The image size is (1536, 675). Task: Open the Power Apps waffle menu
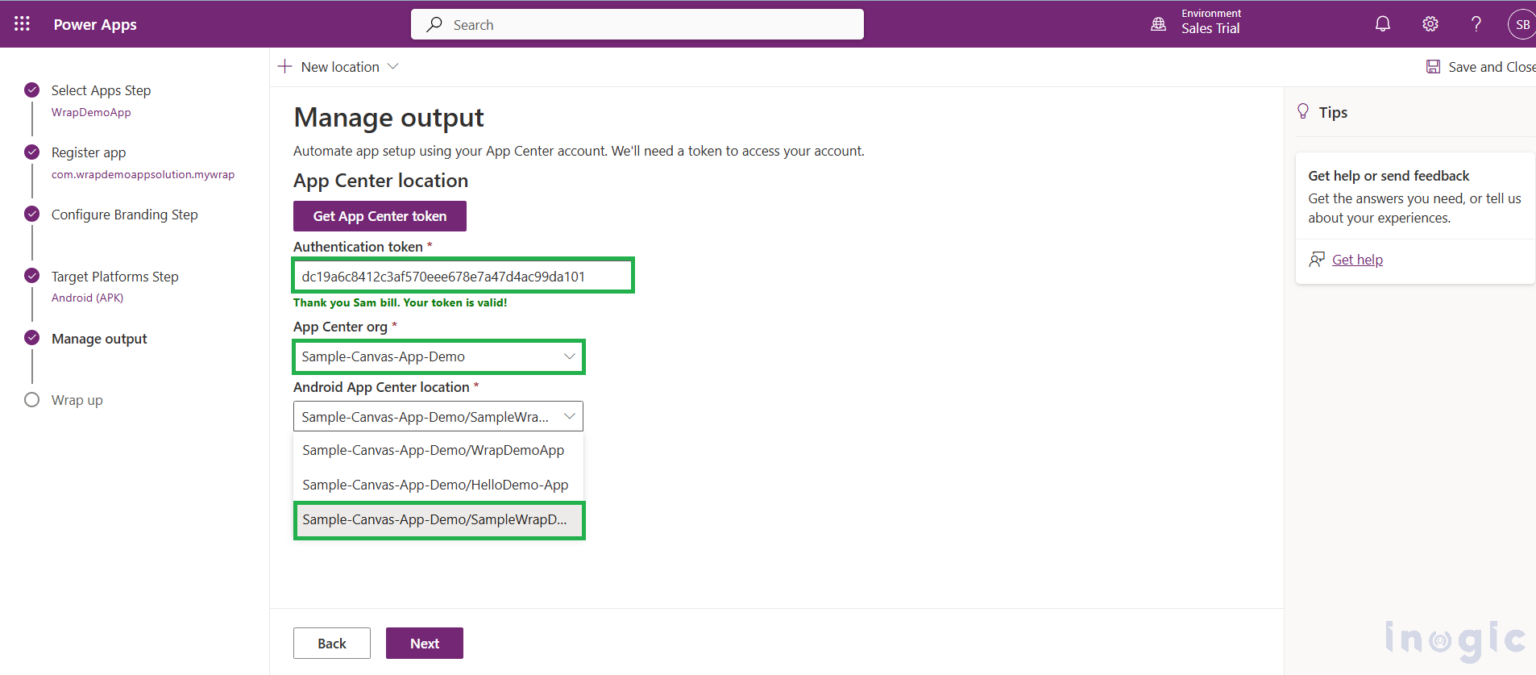(22, 23)
